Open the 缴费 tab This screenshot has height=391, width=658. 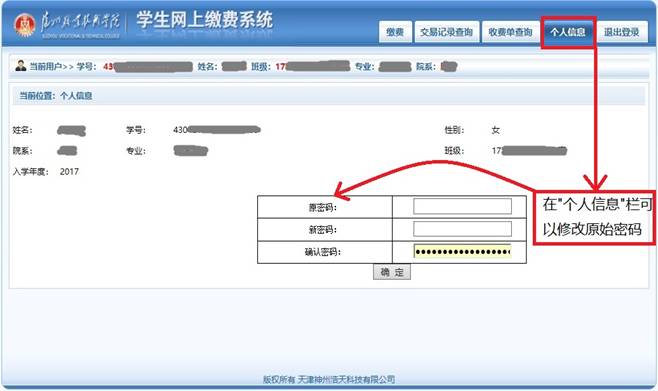(395, 32)
